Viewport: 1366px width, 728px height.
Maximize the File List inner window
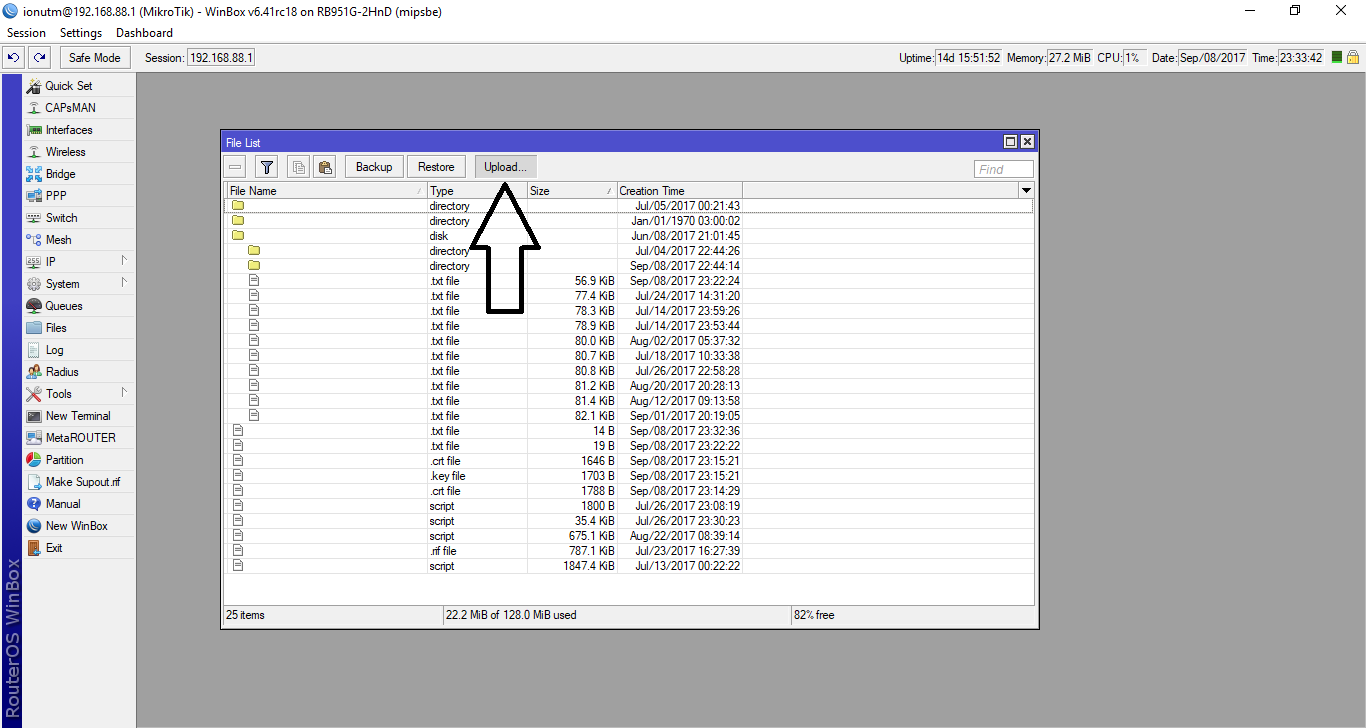pos(1010,143)
